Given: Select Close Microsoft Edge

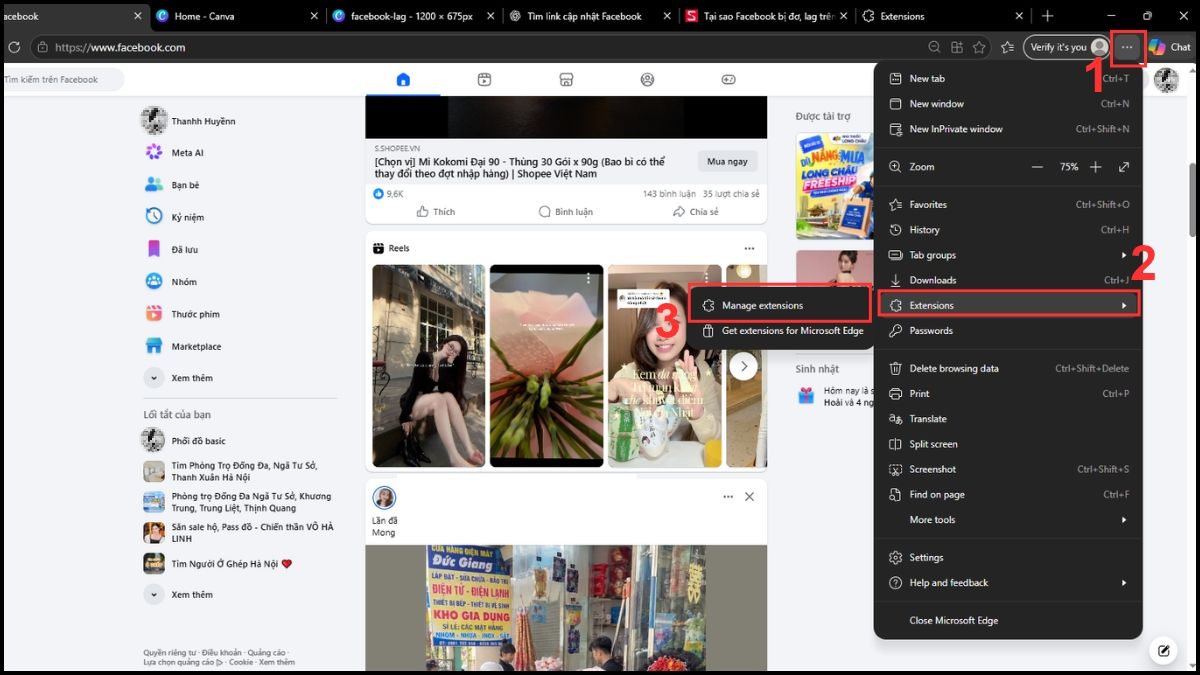Looking at the screenshot, I should pyautogui.click(x=1008, y=620).
